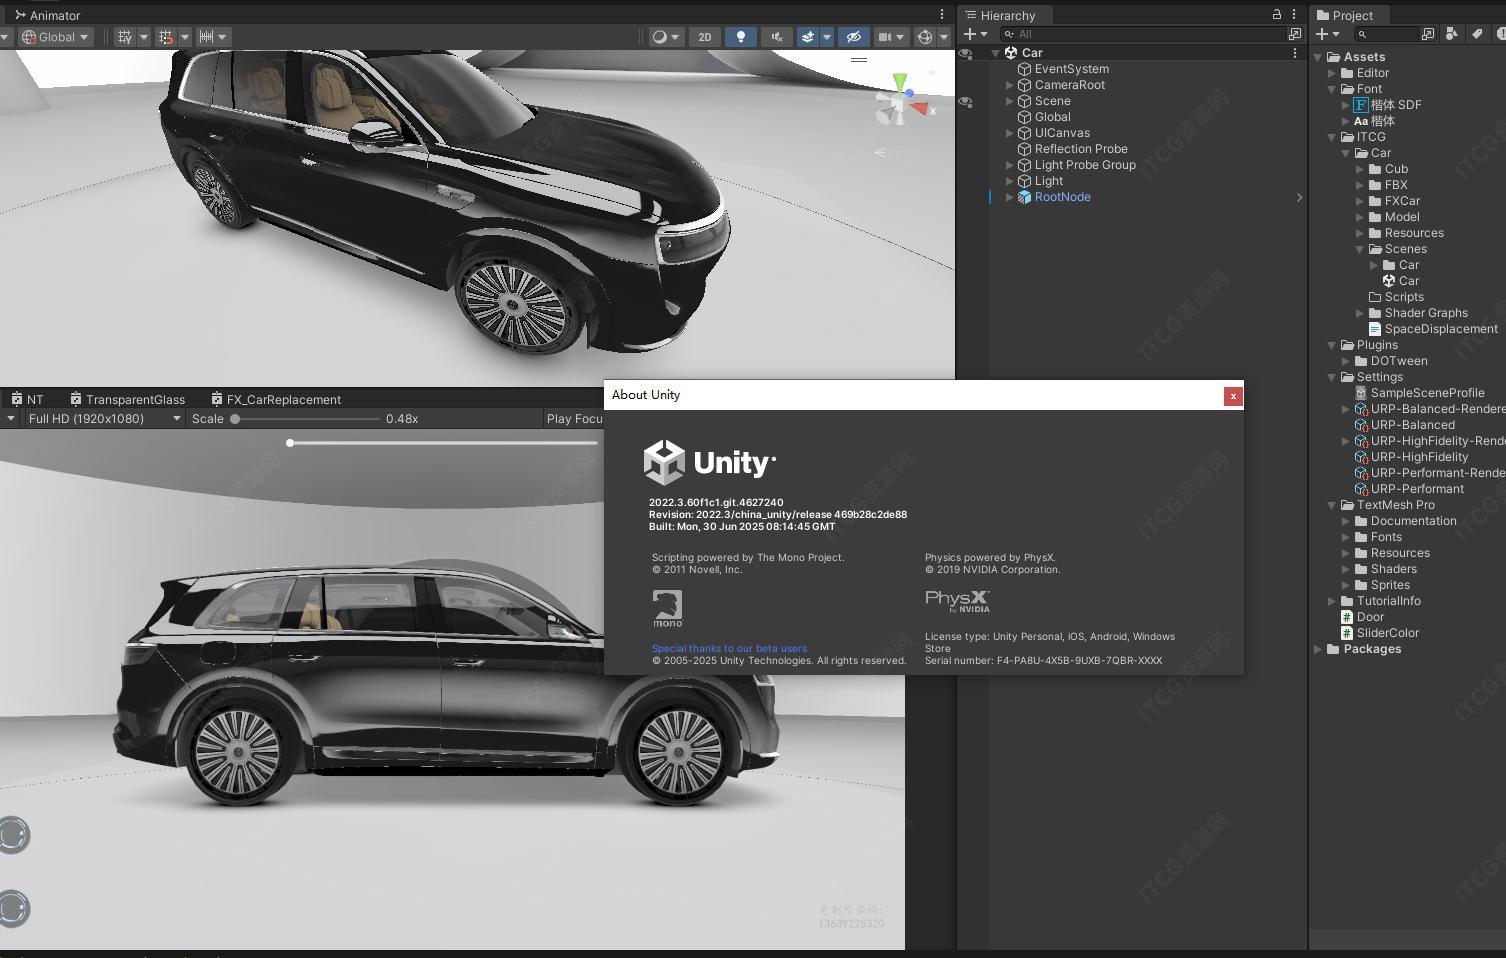Open the Global handle rotation dropdown
The width and height of the screenshot is (1506, 958).
[56, 37]
